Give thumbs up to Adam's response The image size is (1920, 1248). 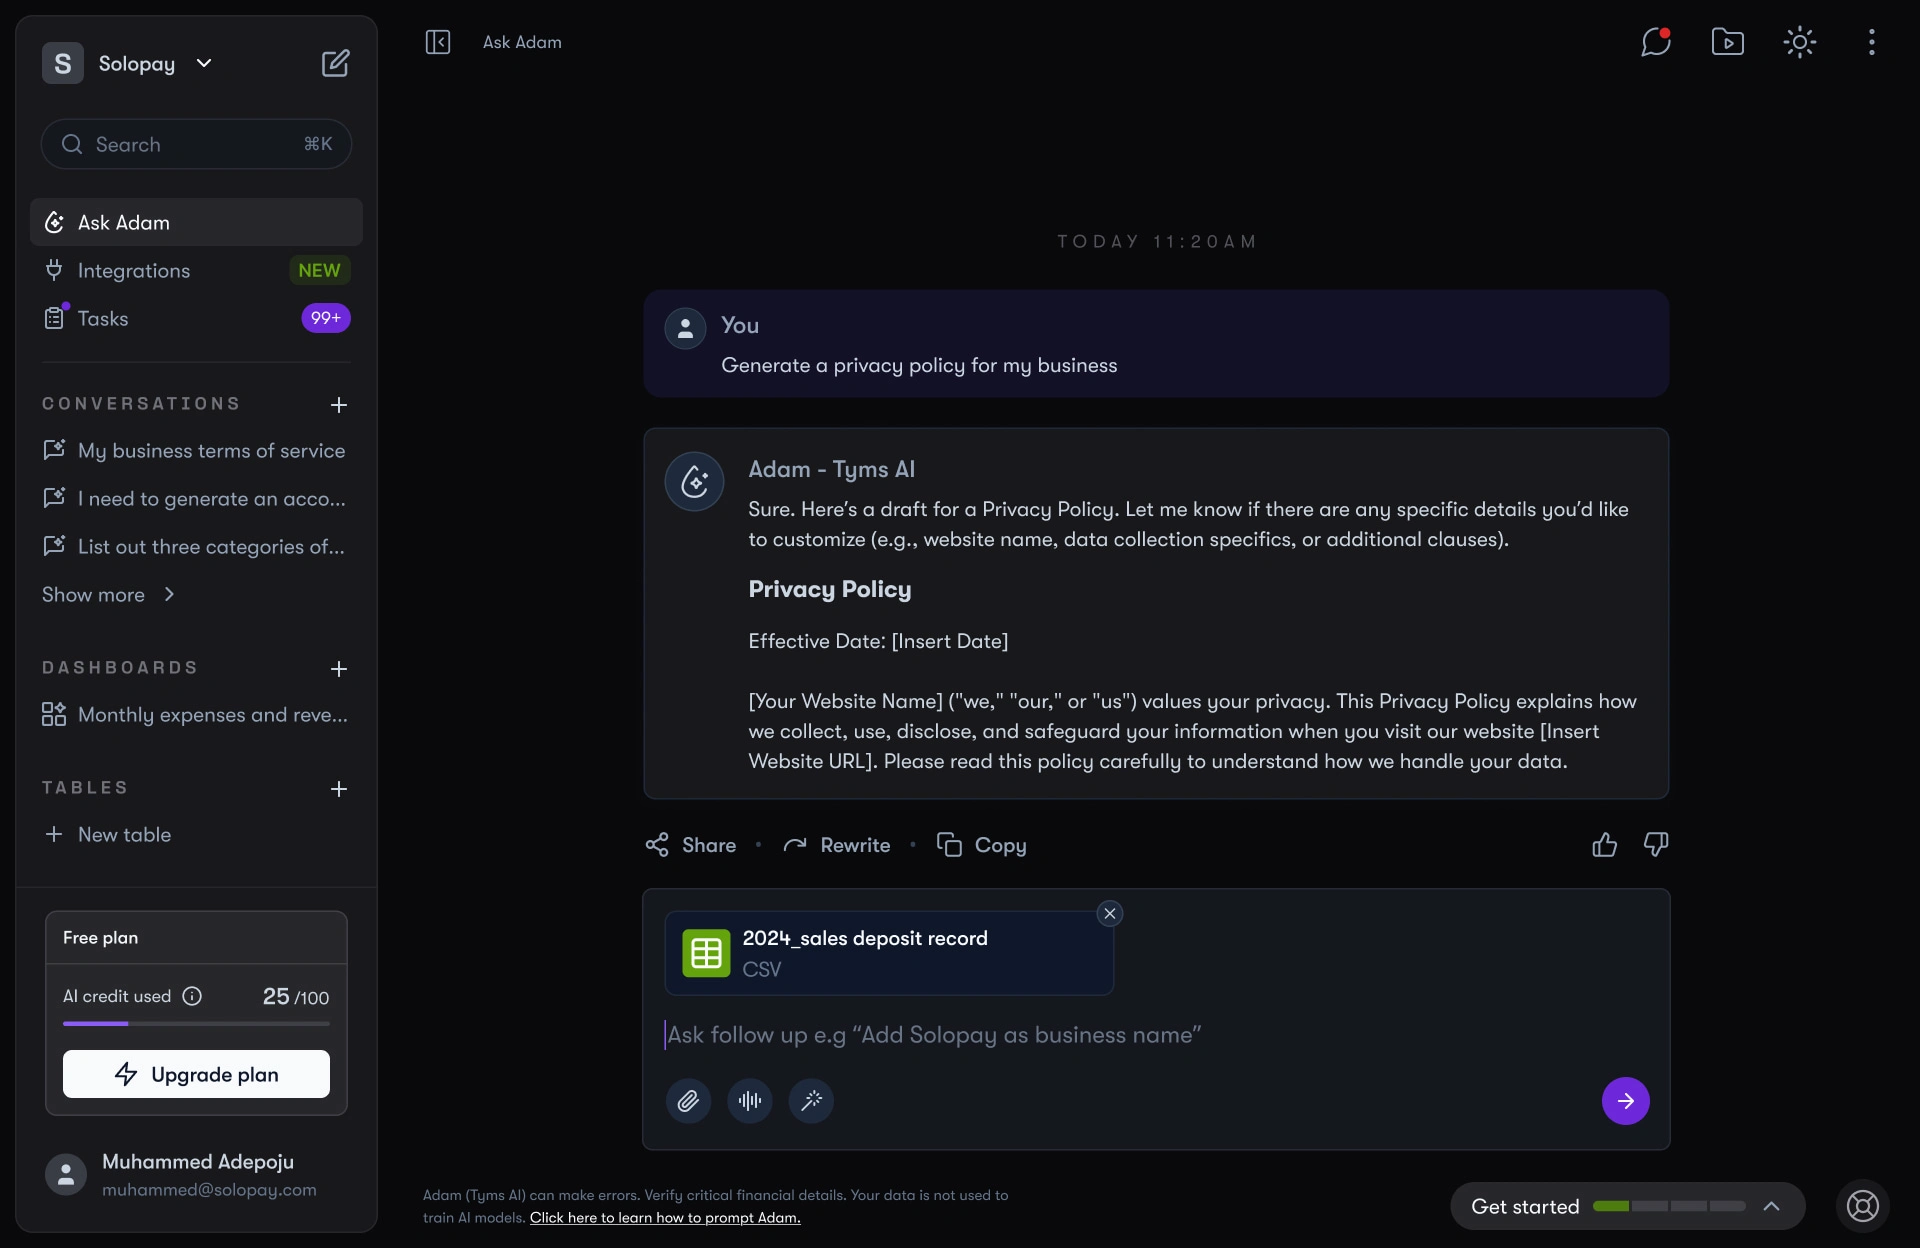point(1604,845)
